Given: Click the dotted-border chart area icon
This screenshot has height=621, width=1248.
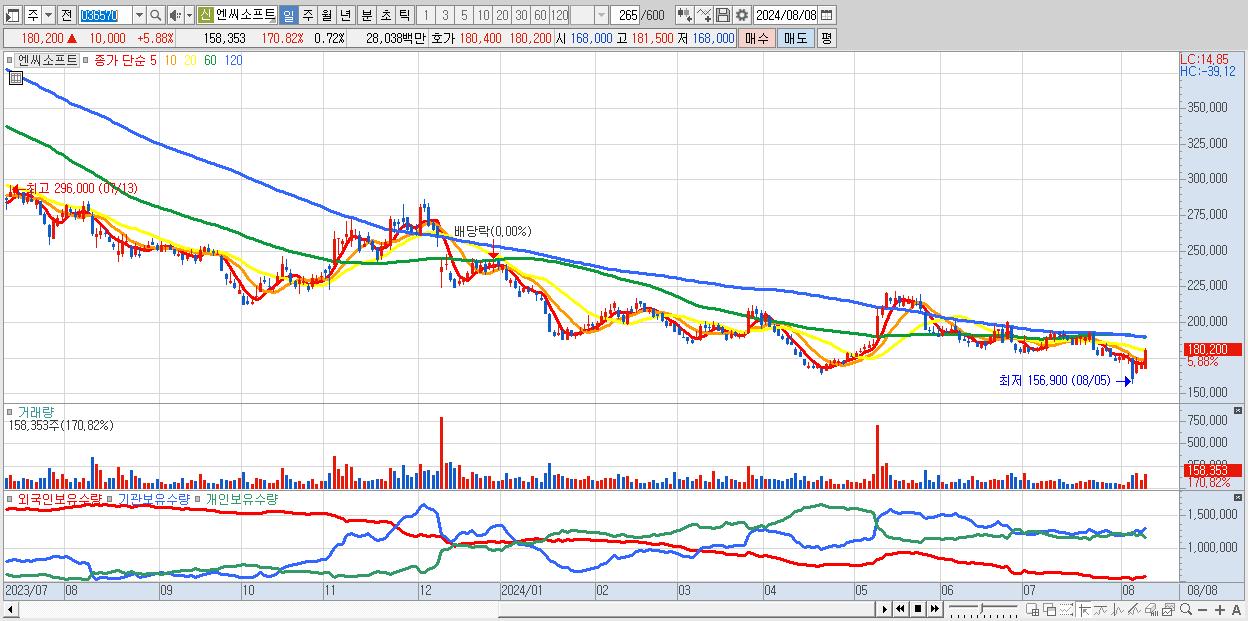Looking at the screenshot, I should [x=1066, y=609].
